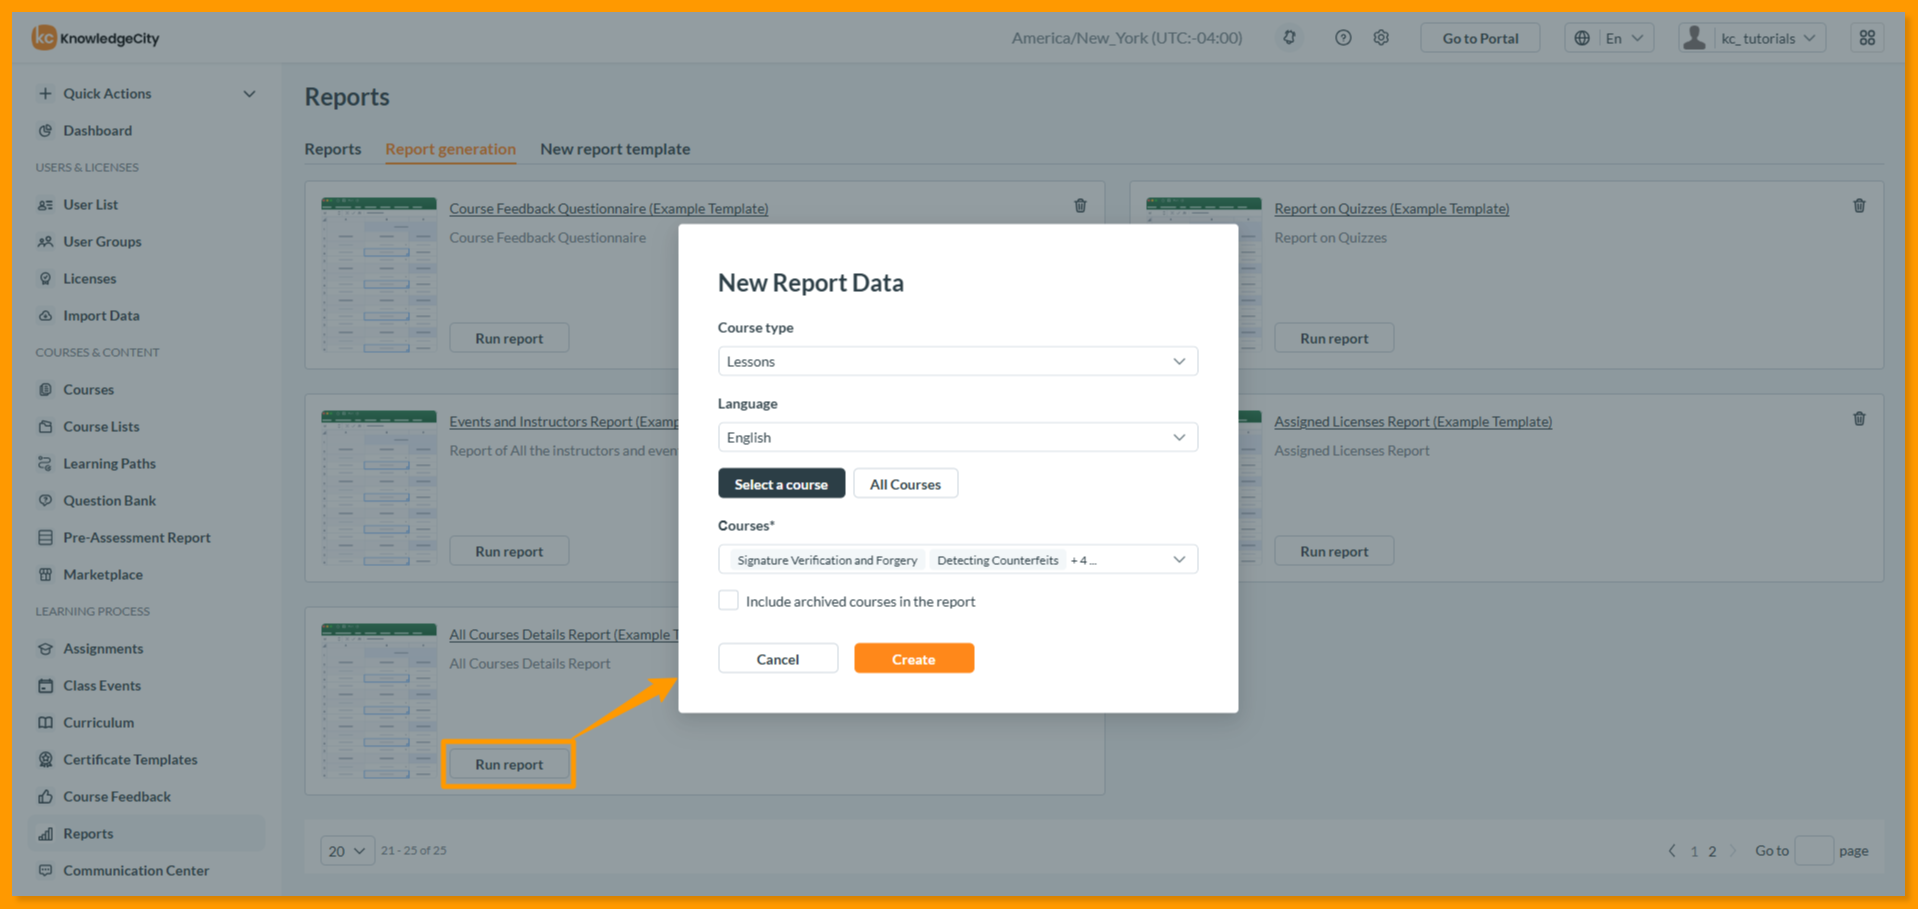Image resolution: width=1918 pixels, height=909 pixels.
Task: Open Question Bank in sidebar
Action: 109,500
